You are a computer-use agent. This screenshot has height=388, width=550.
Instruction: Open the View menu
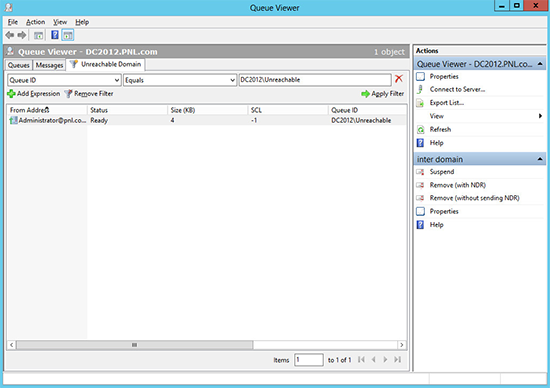pyautogui.click(x=60, y=22)
